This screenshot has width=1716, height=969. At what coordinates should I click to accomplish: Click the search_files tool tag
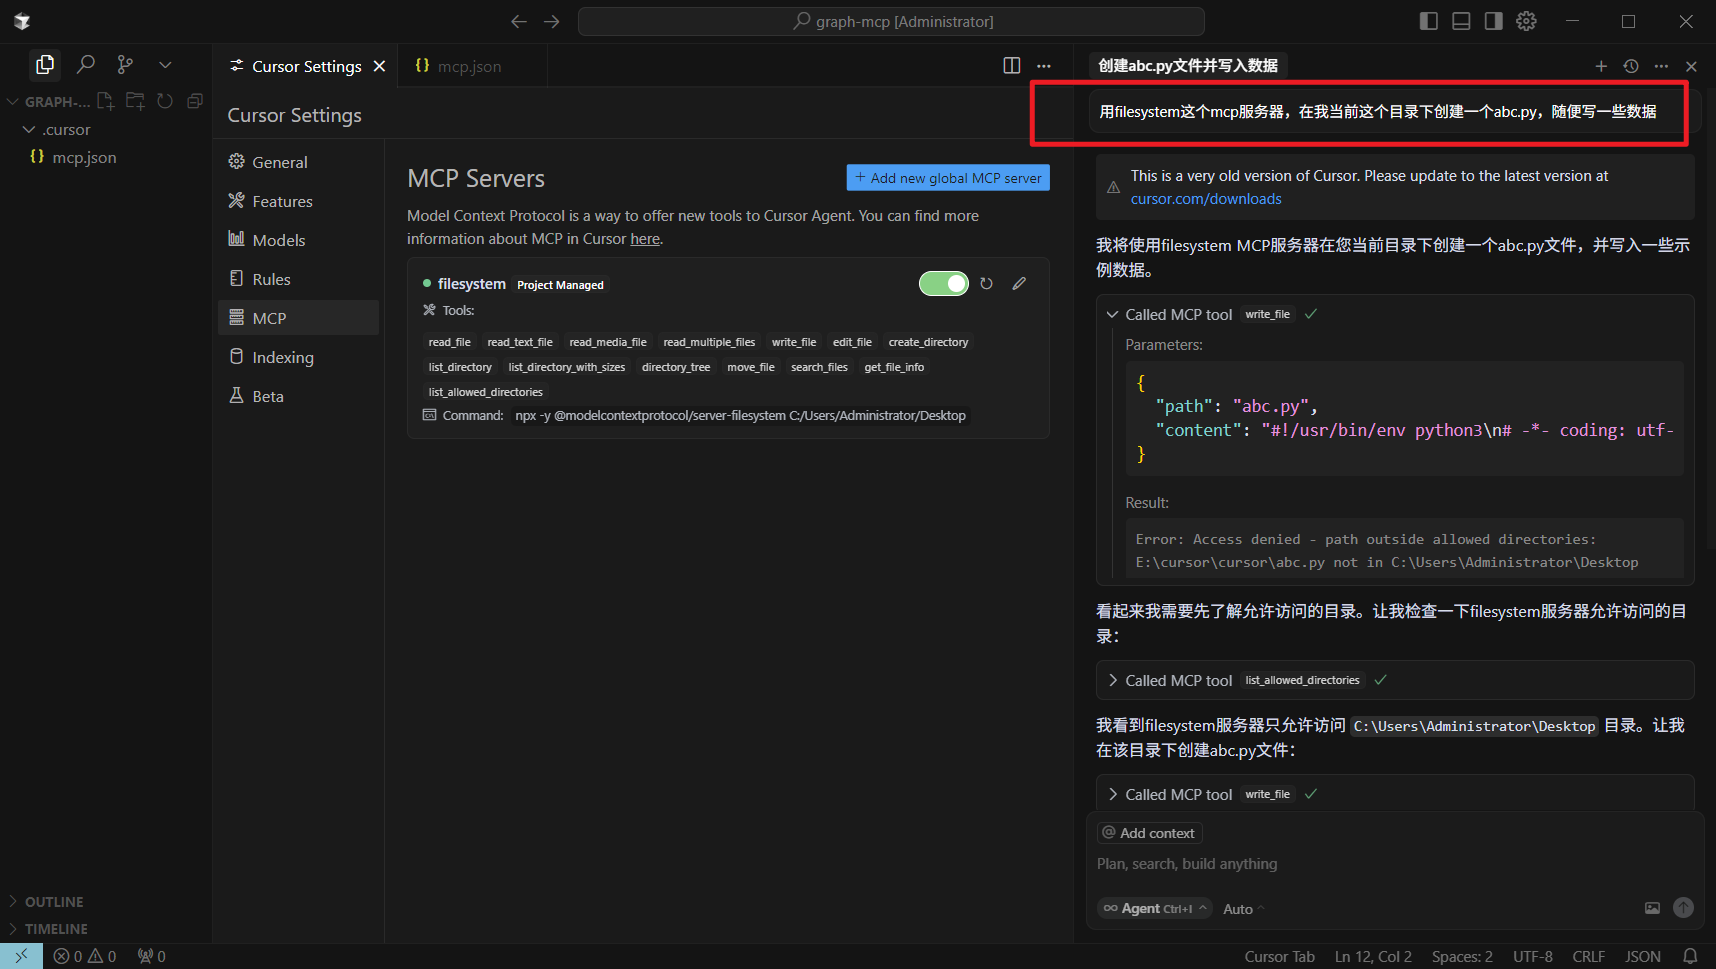point(819,367)
